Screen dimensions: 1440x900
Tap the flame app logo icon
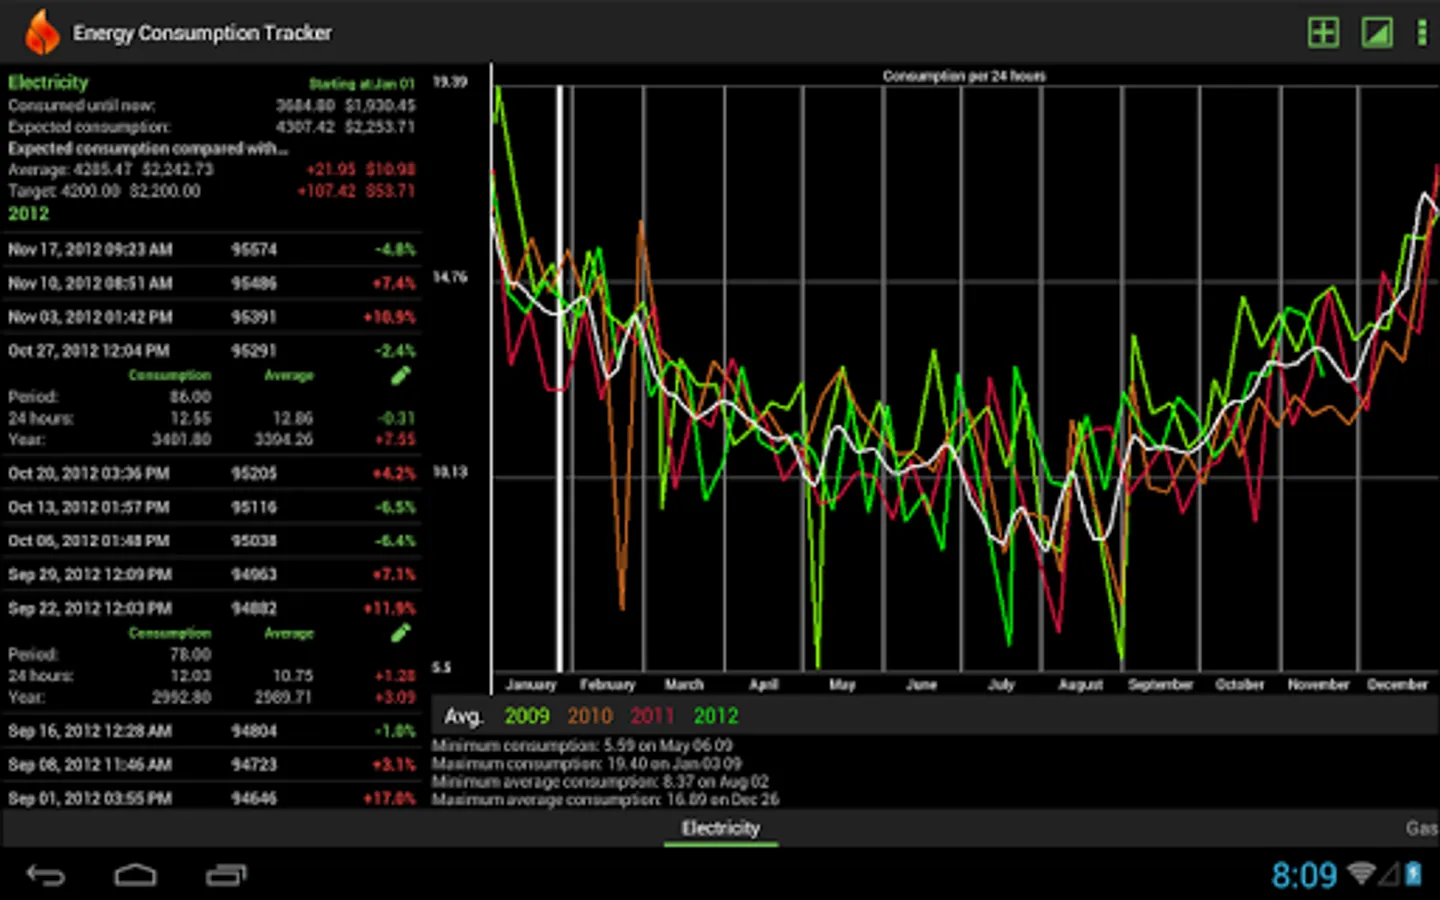coord(41,33)
